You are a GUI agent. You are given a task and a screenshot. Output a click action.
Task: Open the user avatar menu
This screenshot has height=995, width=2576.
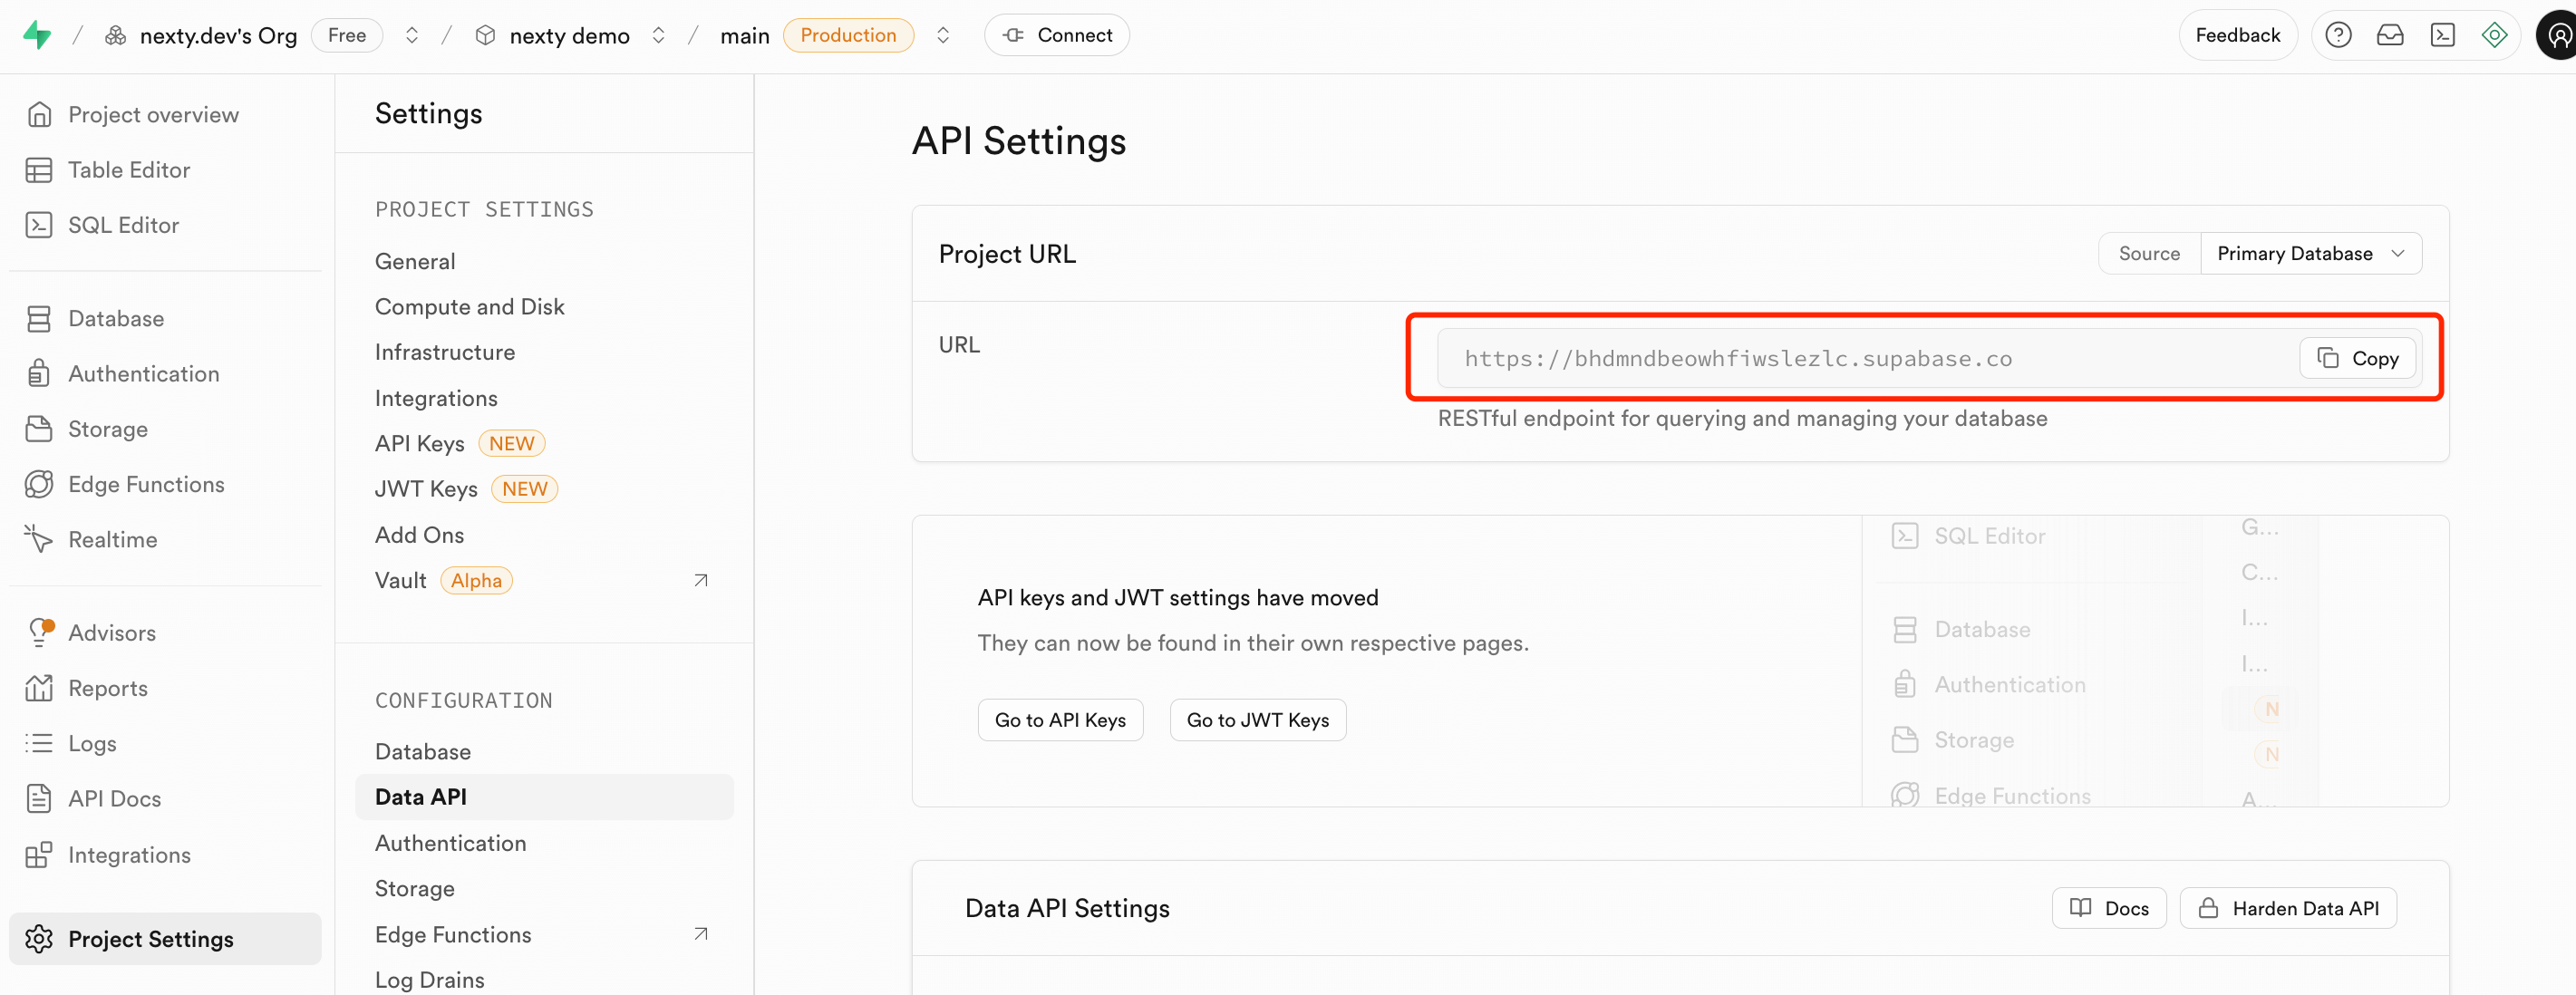click(x=2558, y=35)
